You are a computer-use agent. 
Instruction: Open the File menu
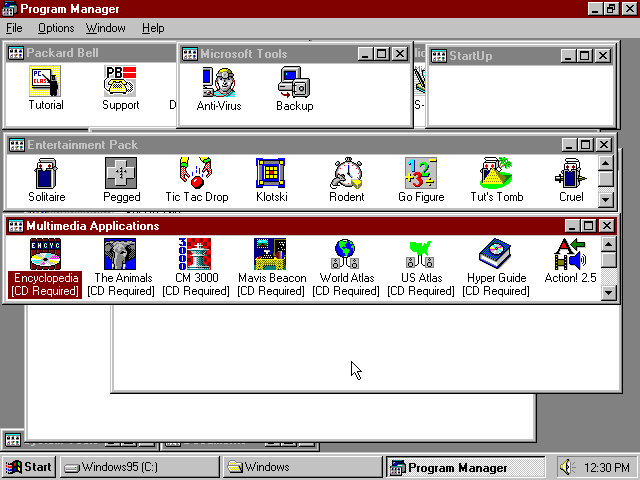tap(14, 28)
